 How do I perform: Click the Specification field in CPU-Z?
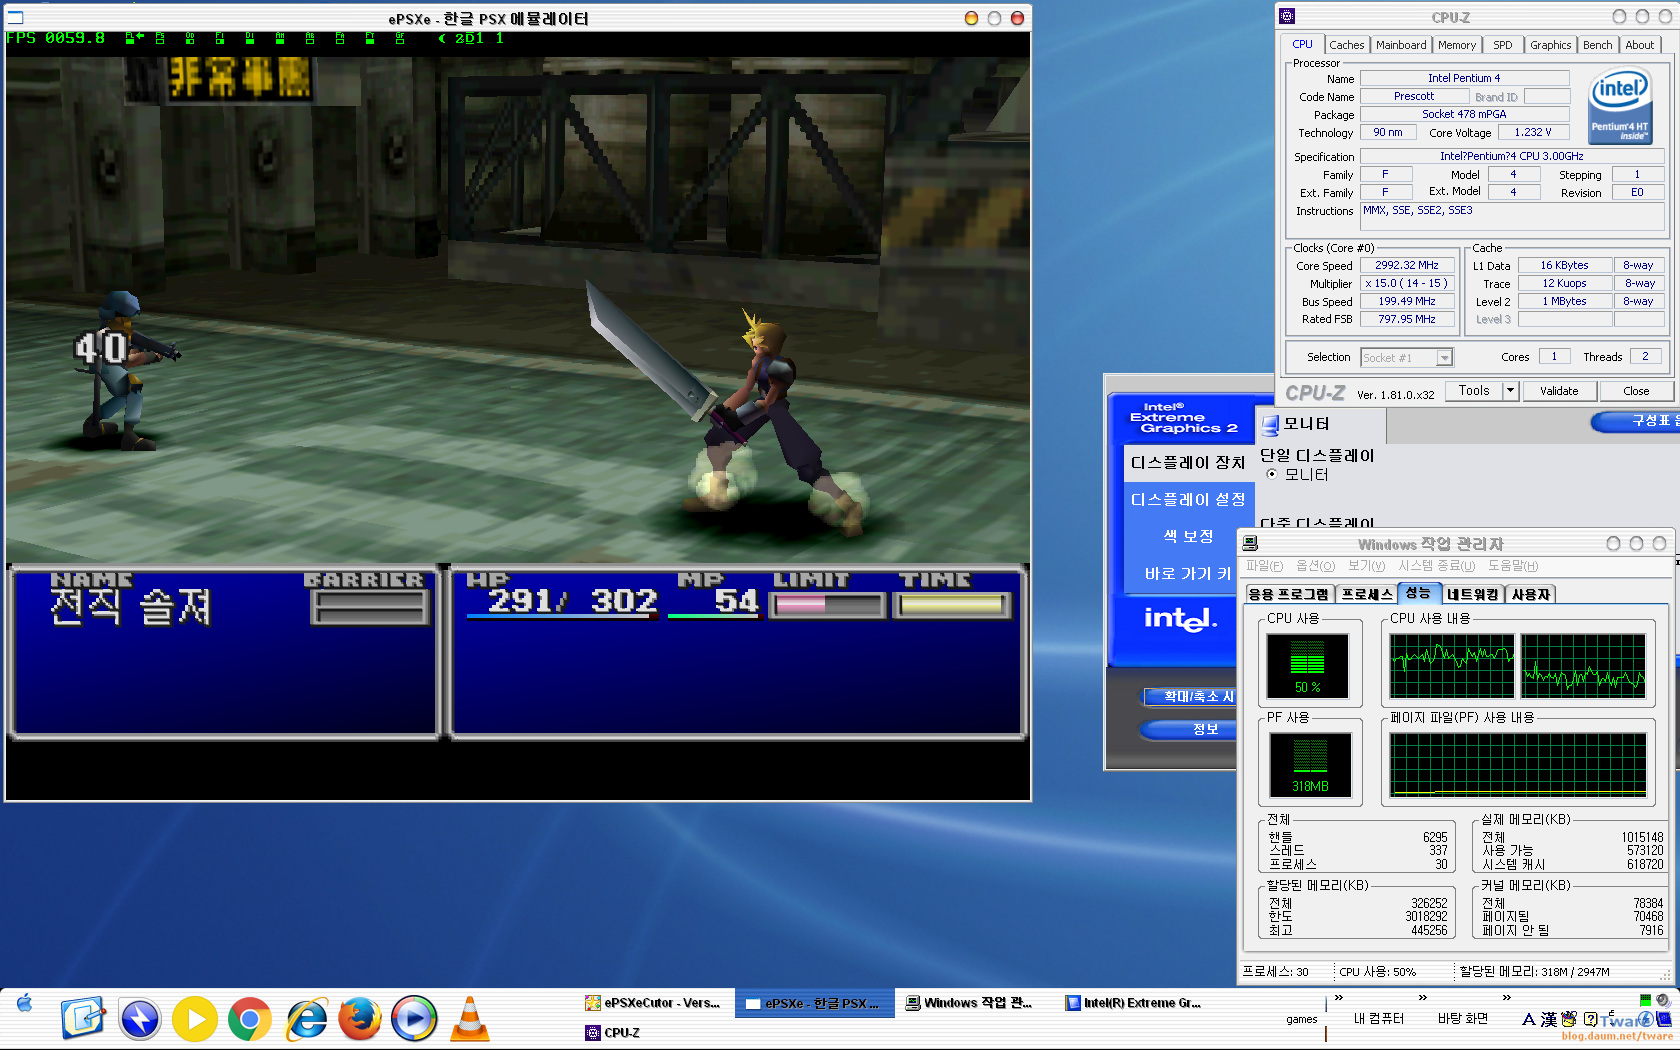click(x=1511, y=156)
